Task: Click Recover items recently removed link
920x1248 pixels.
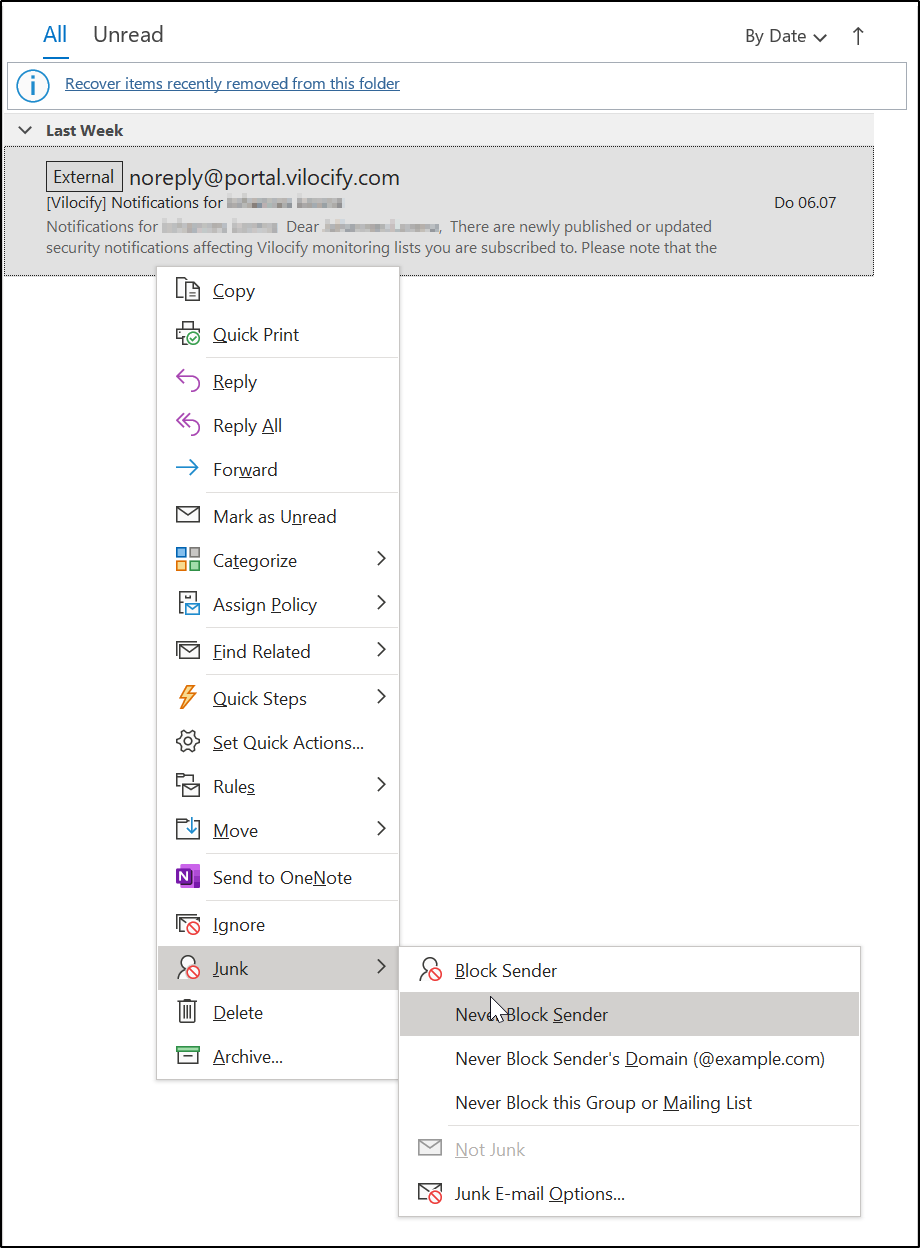Action: point(232,84)
